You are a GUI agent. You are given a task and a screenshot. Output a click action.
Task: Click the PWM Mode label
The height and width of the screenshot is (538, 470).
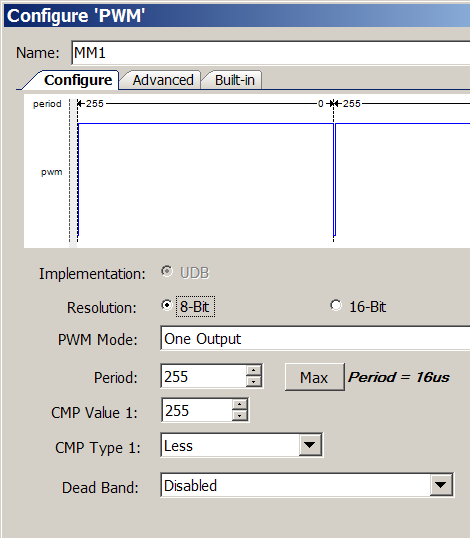(97, 340)
